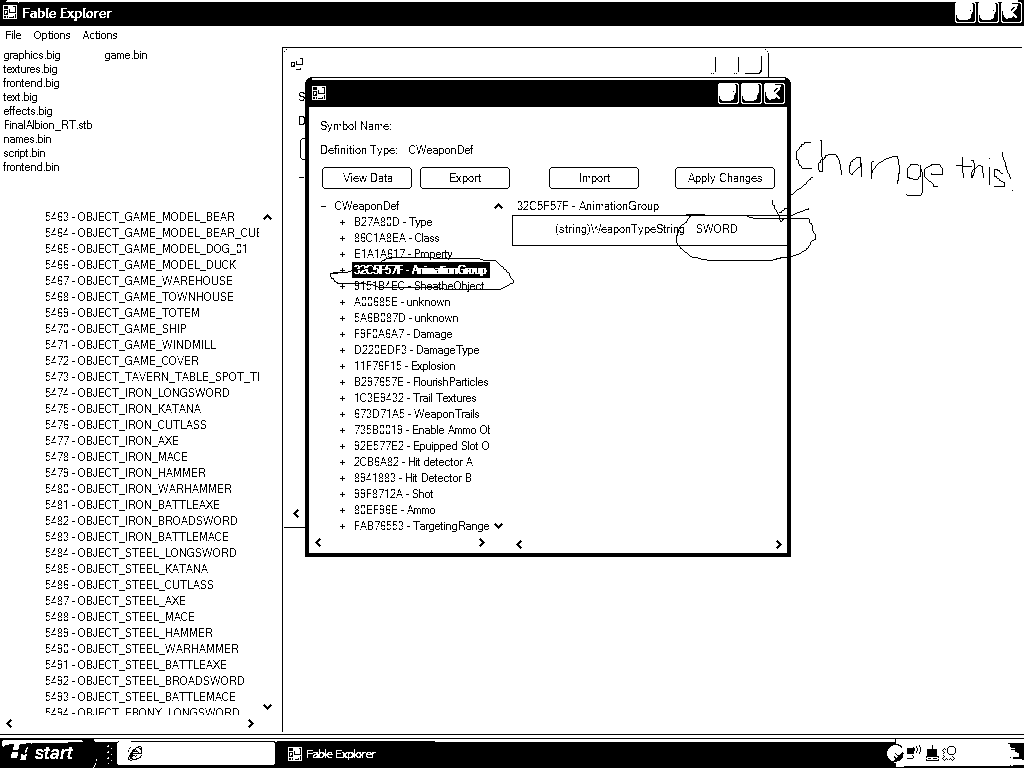1024x768 pixels.
Task: Open the File menu
Action: tap(13, 35)
